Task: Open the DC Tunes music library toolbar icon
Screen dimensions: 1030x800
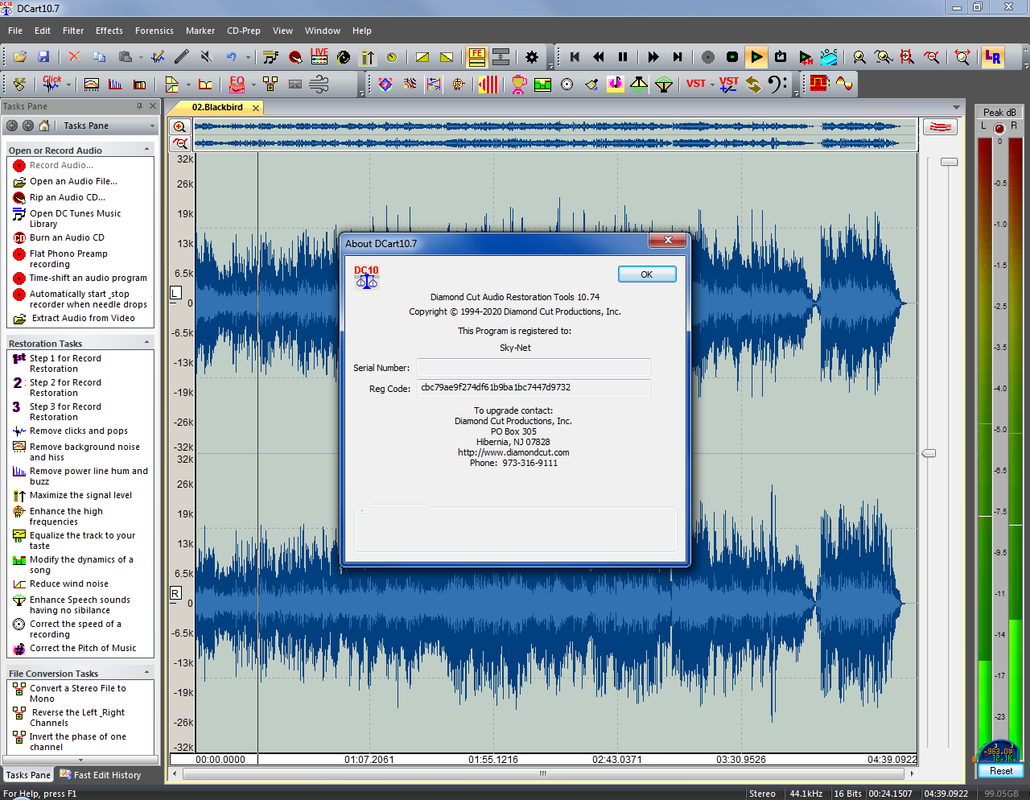Action: [270, 57]
